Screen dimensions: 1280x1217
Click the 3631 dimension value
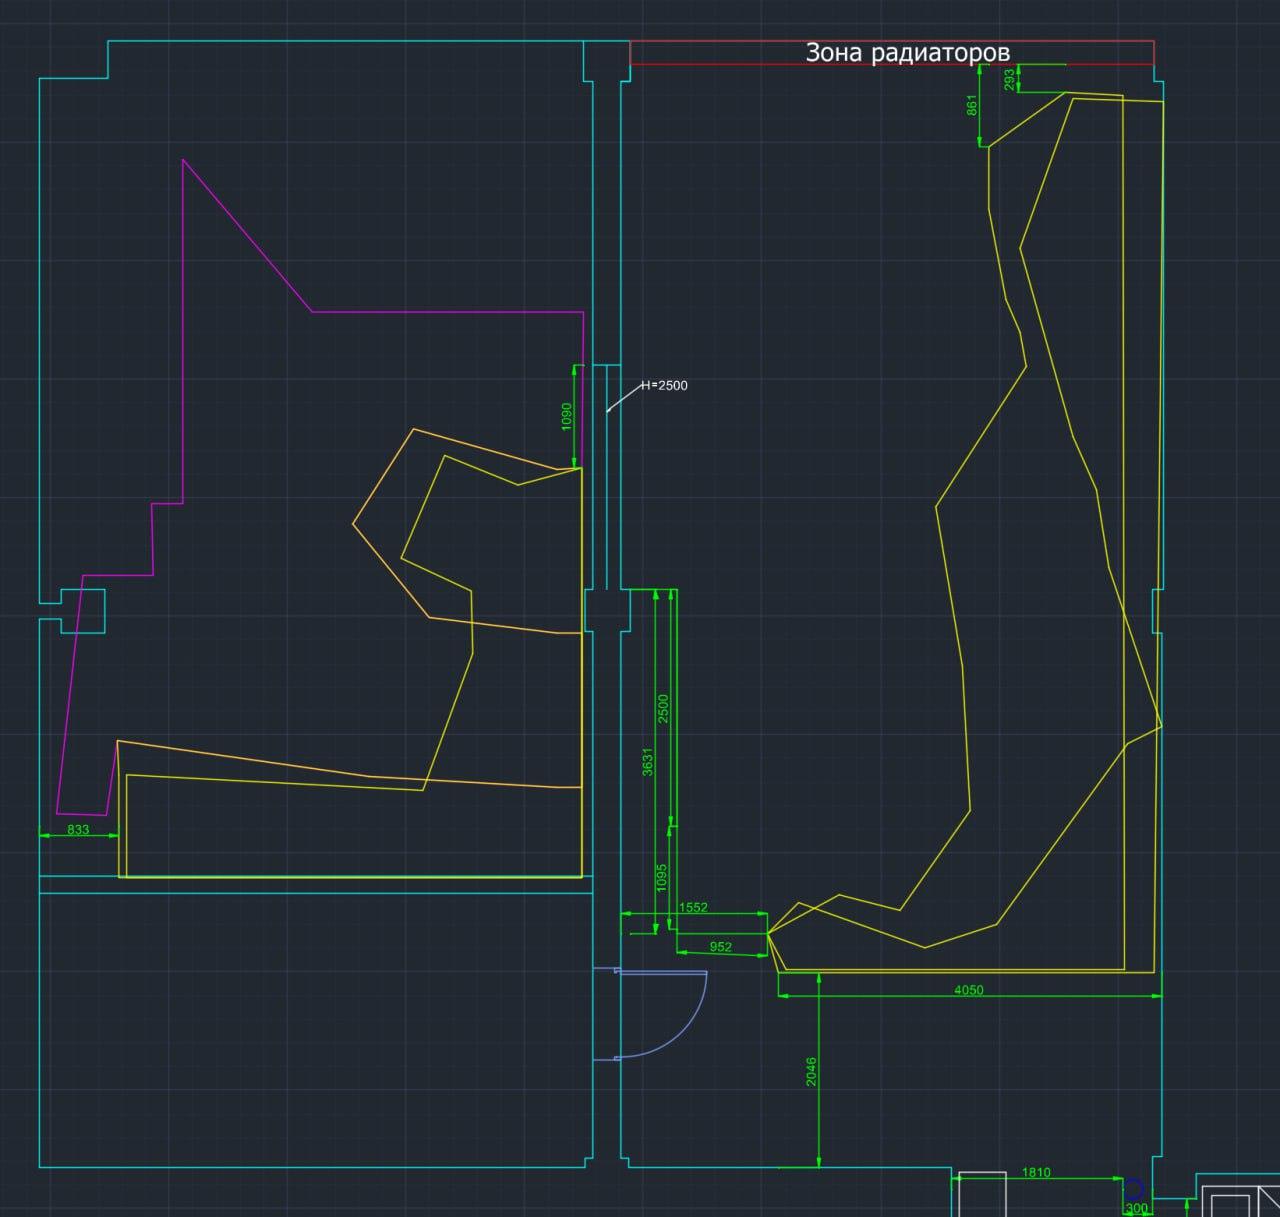tap(647, 761)
